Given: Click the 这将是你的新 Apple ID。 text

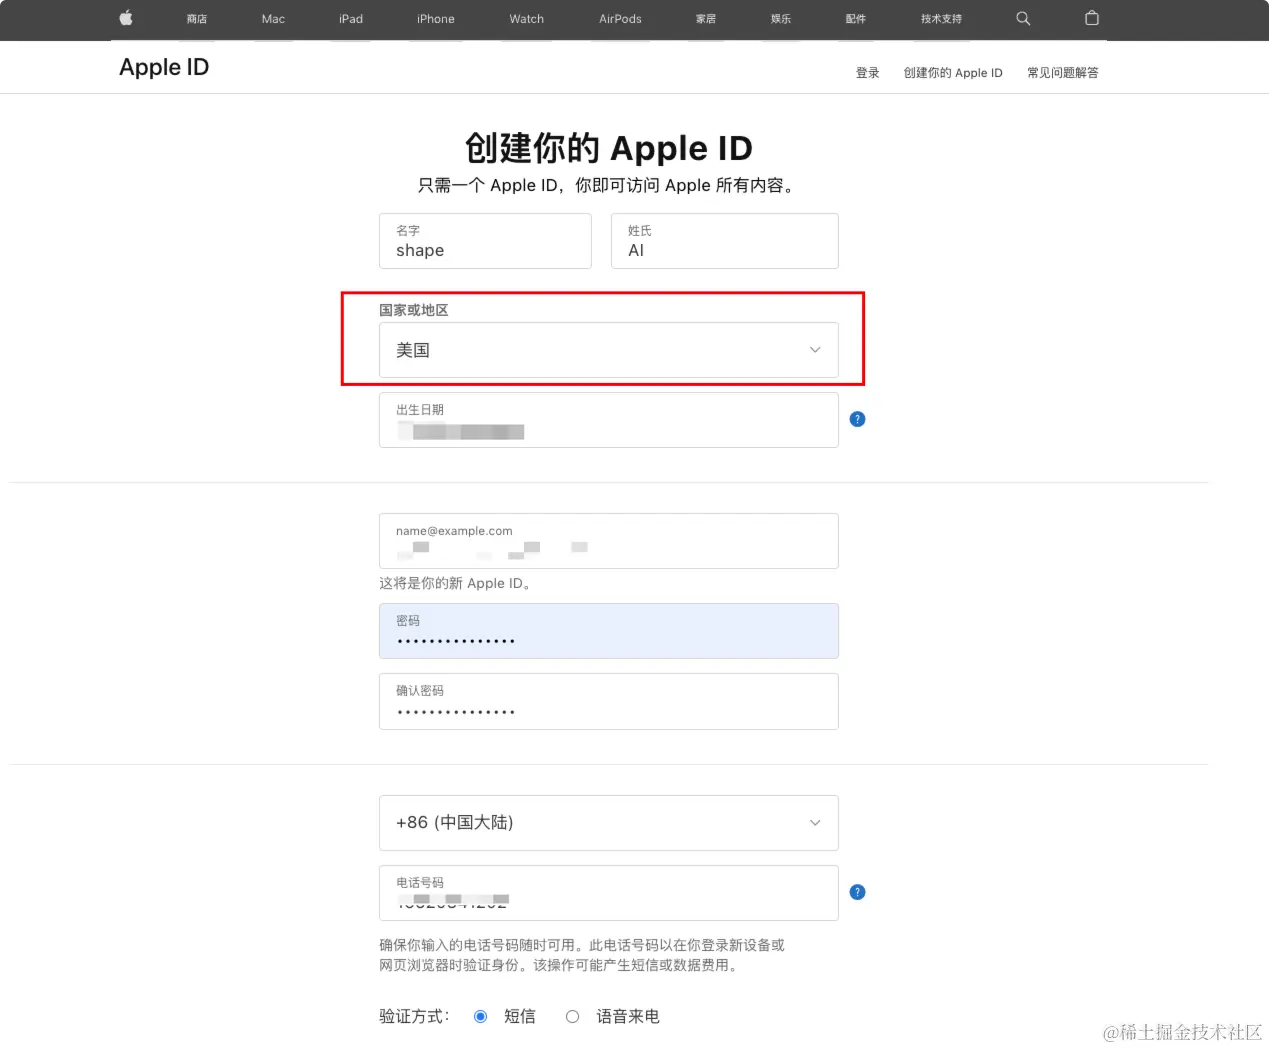Looking at the screenshot, I should tap(455, 583).
